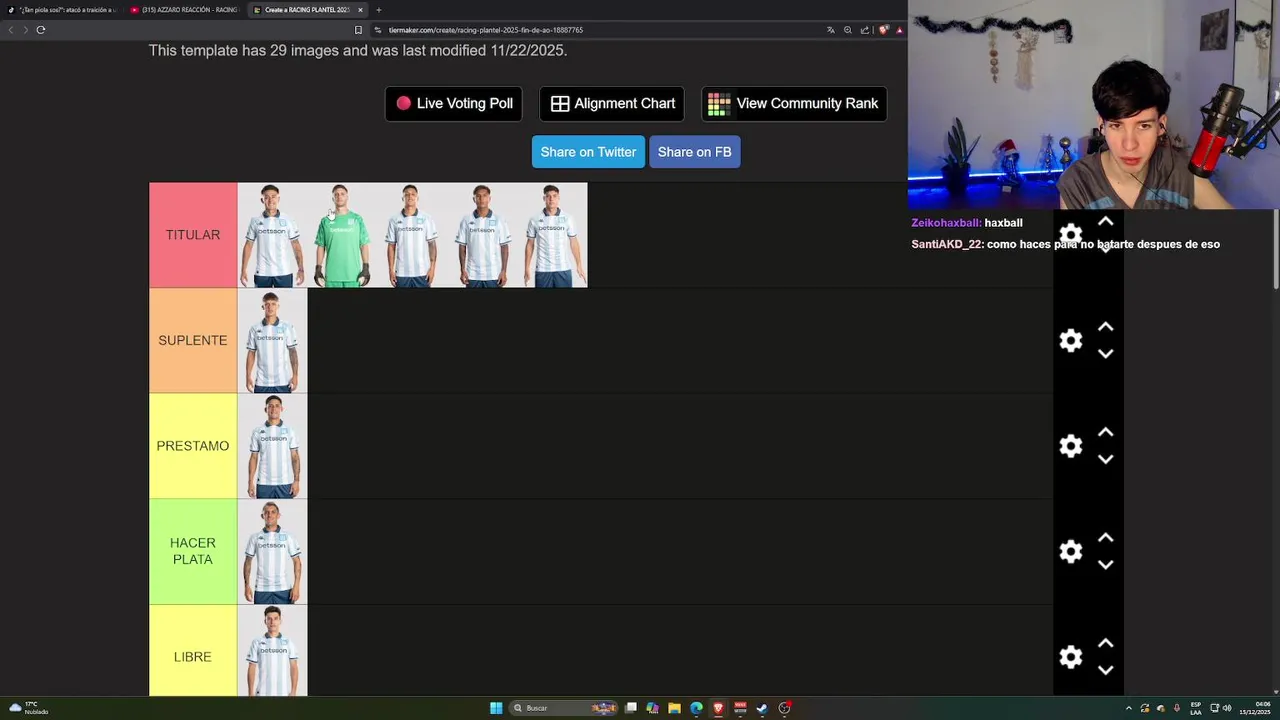1280x720 pixels.
Task: Click the tiermaker.com address bar
Action: 600,30
